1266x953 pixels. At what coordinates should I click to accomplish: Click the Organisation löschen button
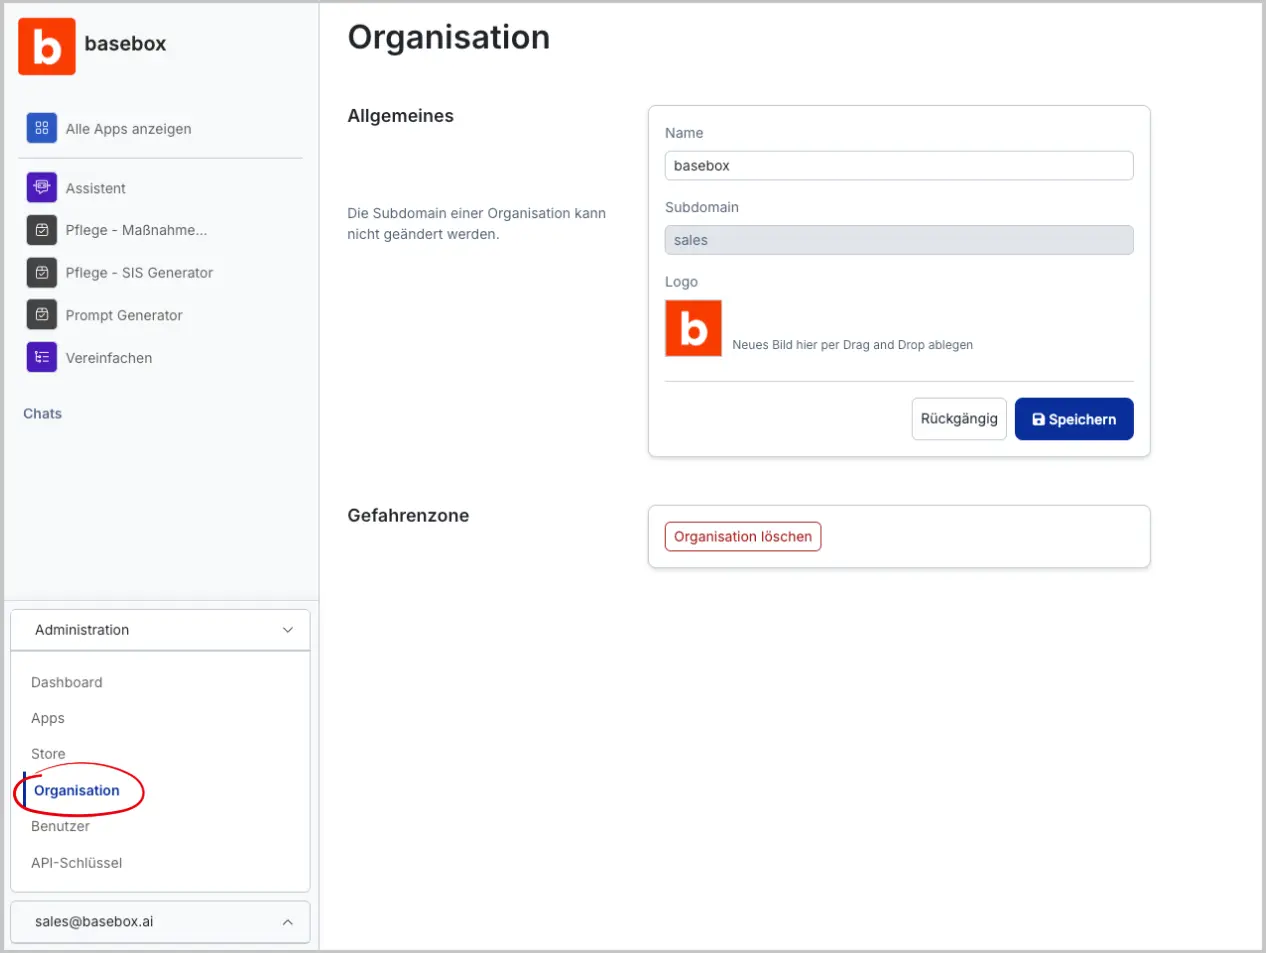[x=742, y=536]
